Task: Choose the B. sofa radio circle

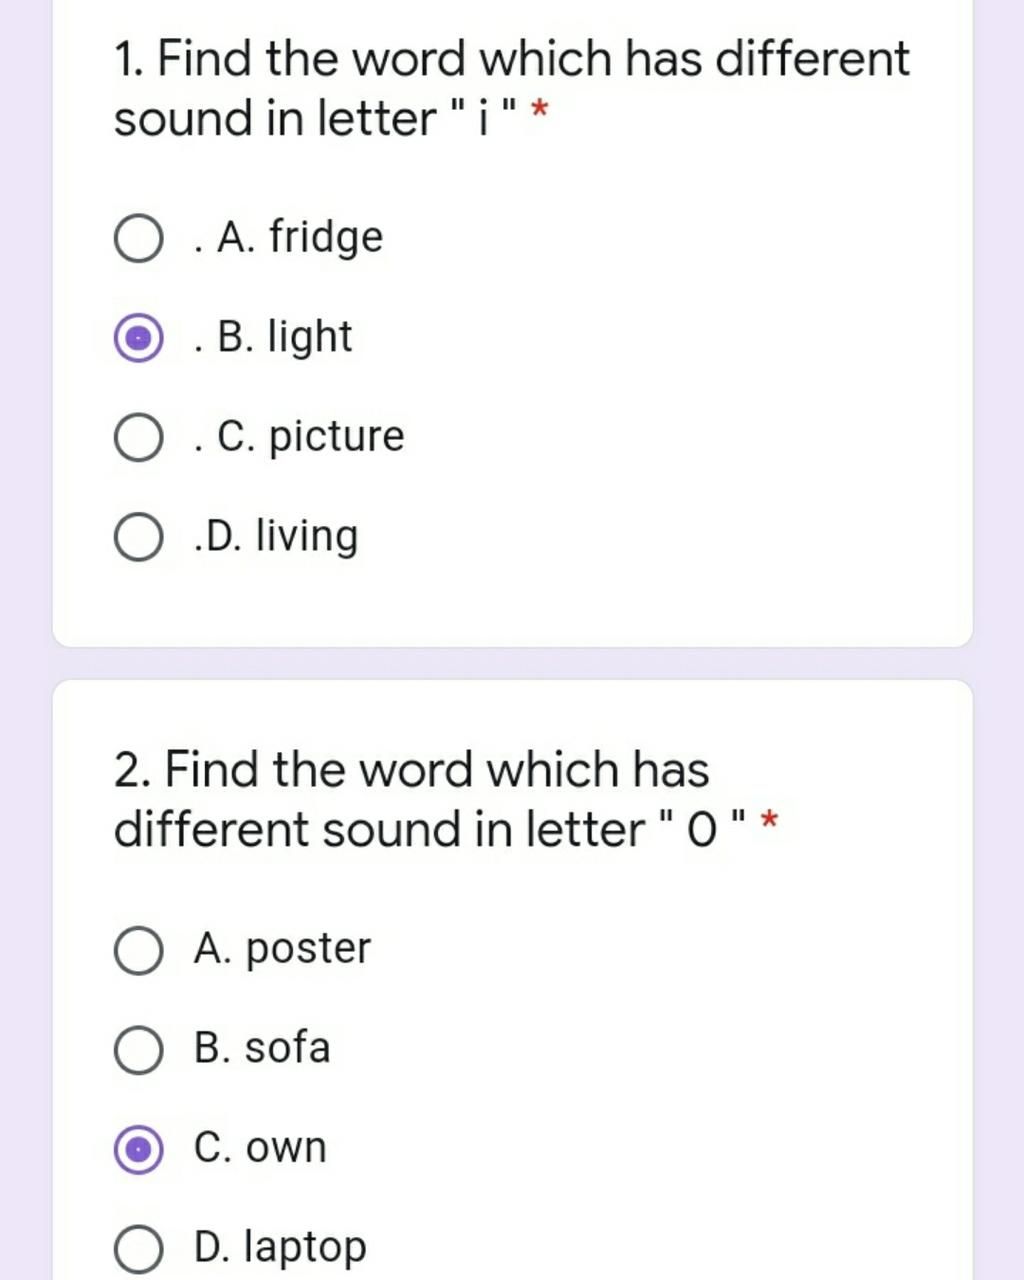Action: [x=137, y=1050]
